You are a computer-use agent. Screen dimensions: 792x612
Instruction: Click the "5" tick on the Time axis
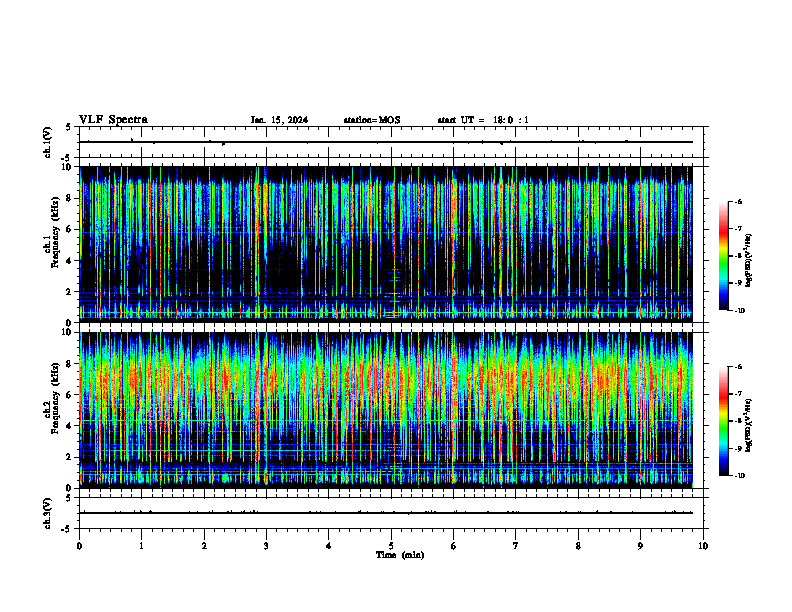pos(391,546)
